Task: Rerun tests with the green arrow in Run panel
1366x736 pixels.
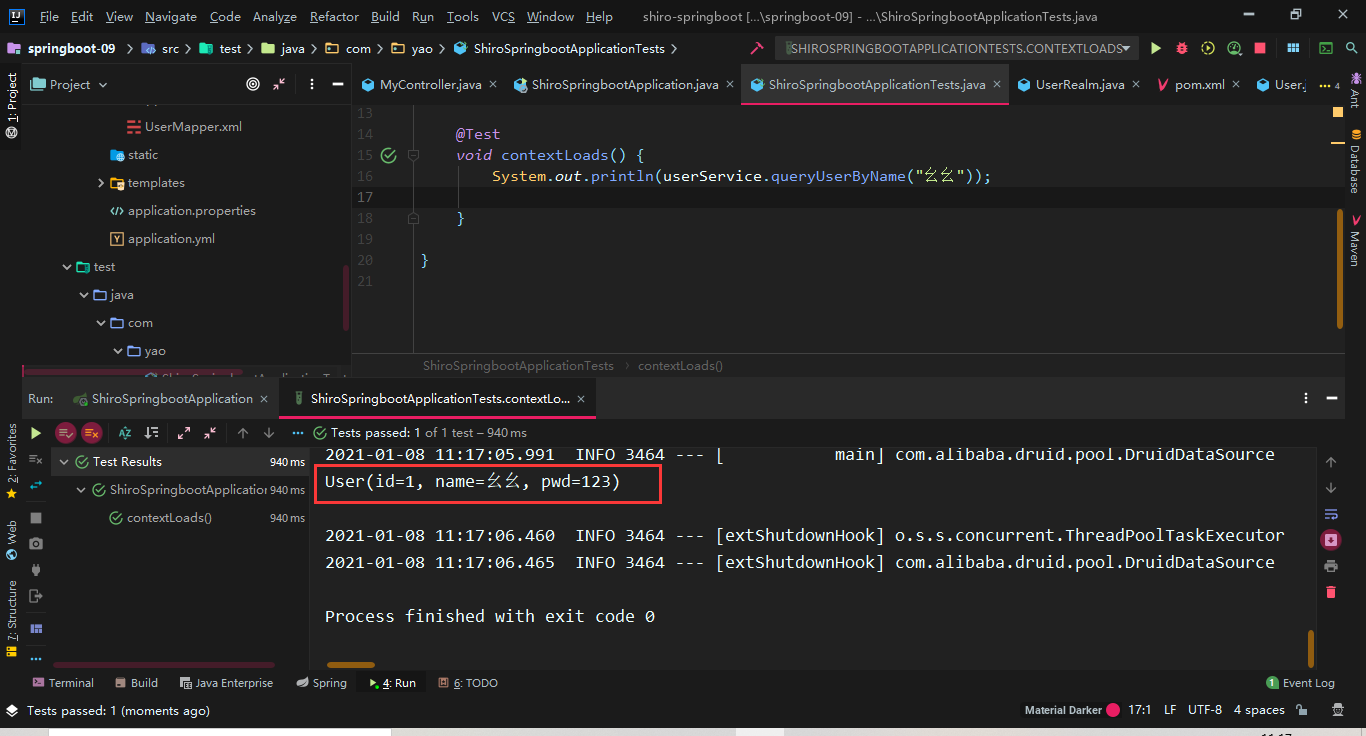Action: tap(35, 433)
